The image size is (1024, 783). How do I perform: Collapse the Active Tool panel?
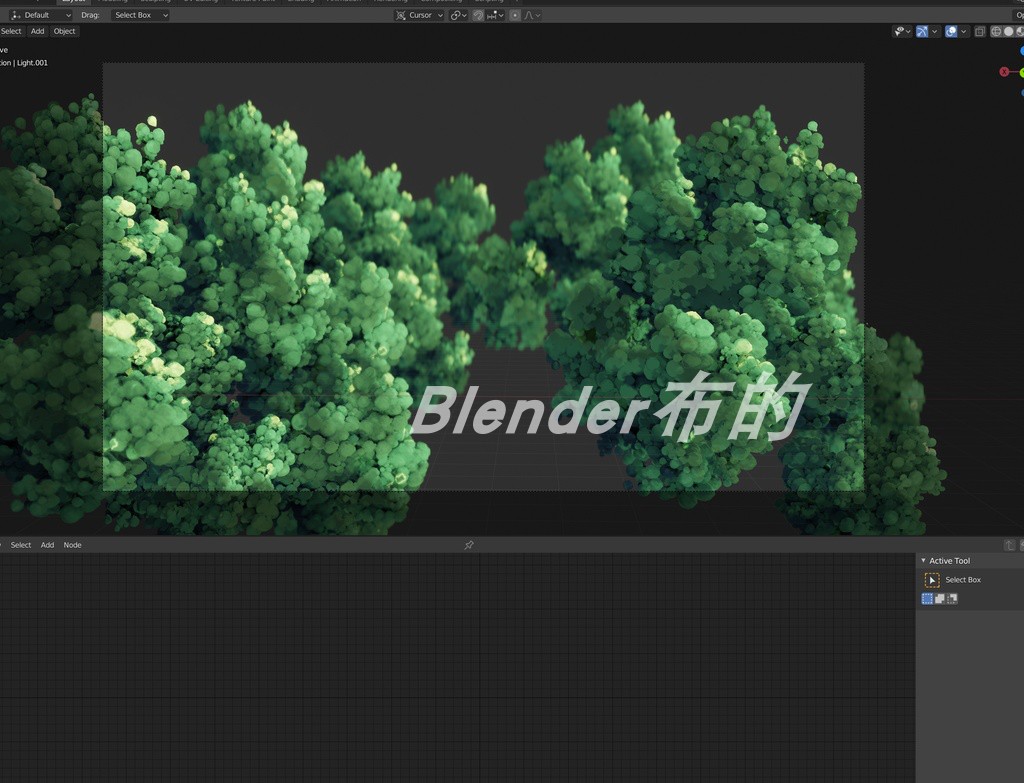tap(923, 560)
